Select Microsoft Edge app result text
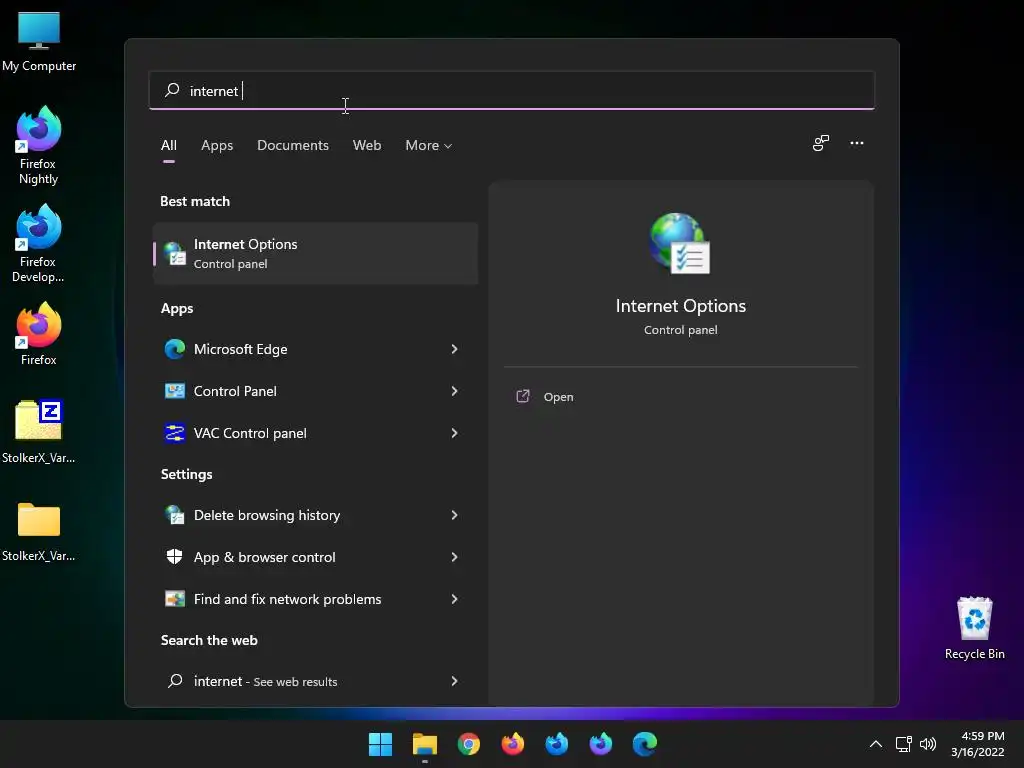 (x=240, y=349)
